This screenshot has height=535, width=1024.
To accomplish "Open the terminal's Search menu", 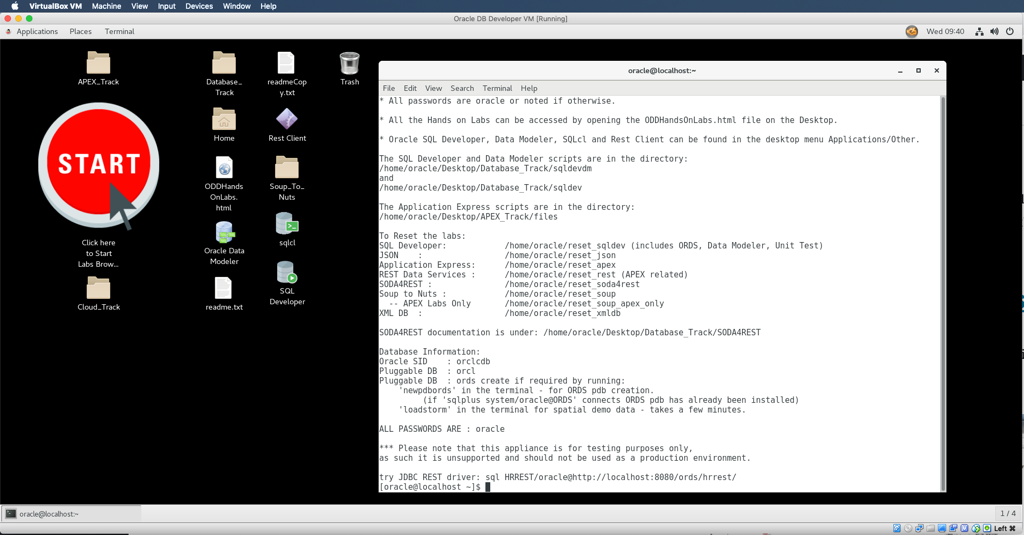I will point(462,88).
